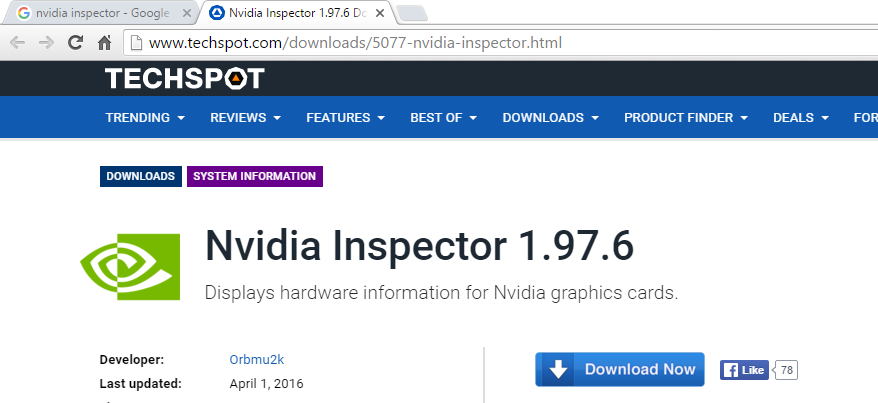The width and height of the screenshot is (878, 403).
Task: Click the browser back arrow
Action: point(17,43)
